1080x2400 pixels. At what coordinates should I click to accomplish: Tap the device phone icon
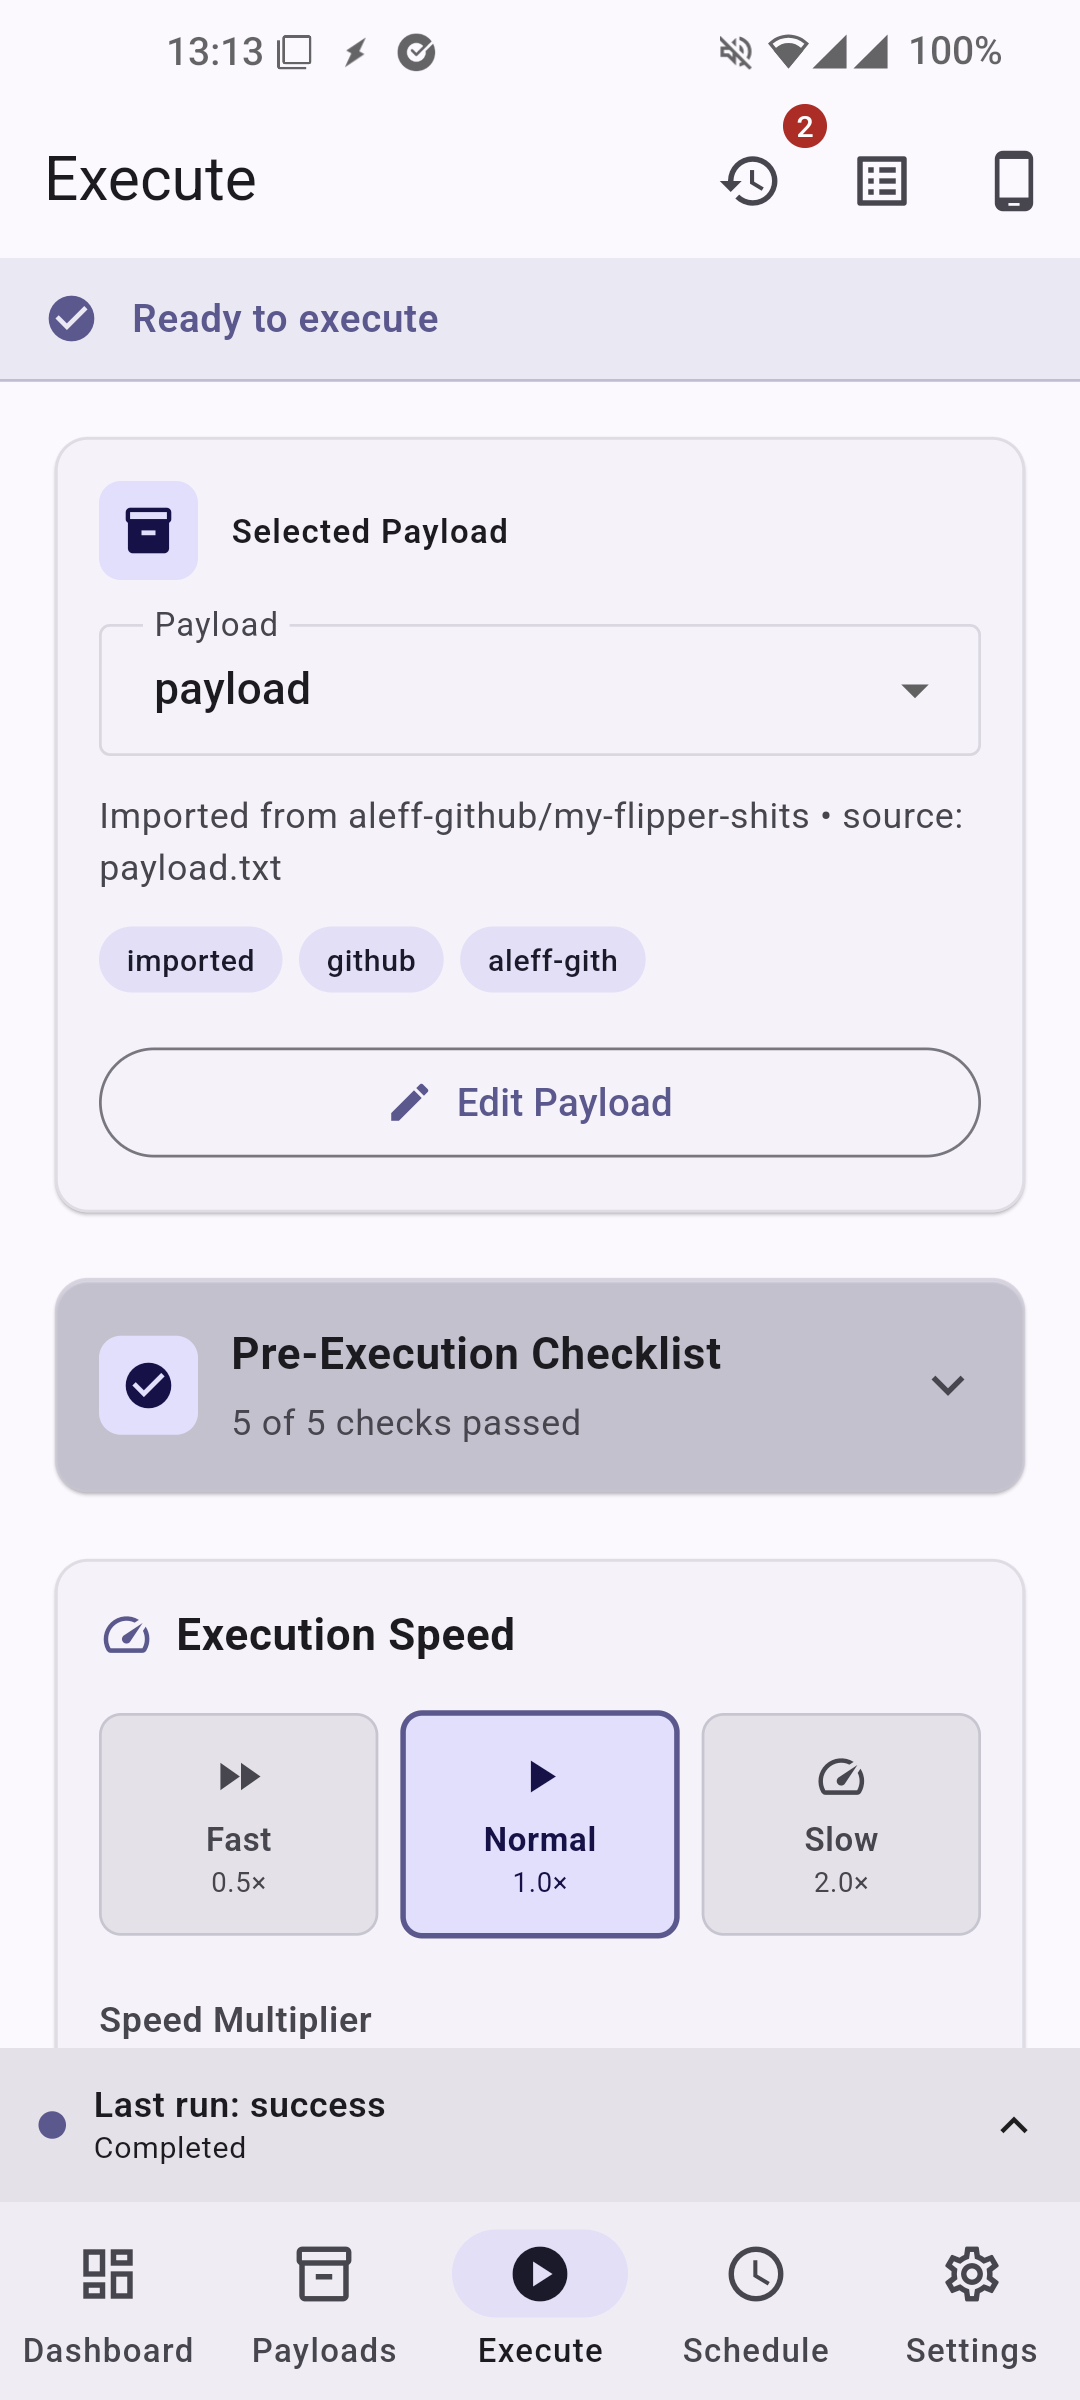[1013, 181]
